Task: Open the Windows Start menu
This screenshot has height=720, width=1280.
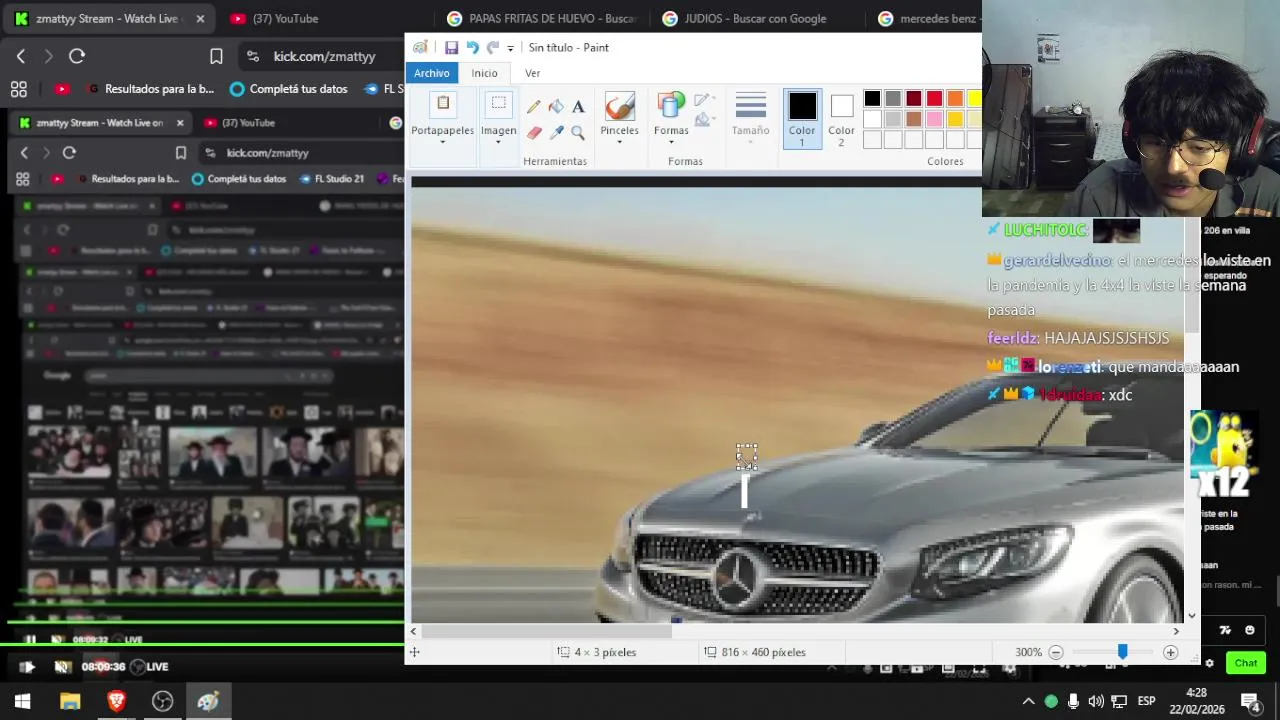Action: (x=23, y=702)
